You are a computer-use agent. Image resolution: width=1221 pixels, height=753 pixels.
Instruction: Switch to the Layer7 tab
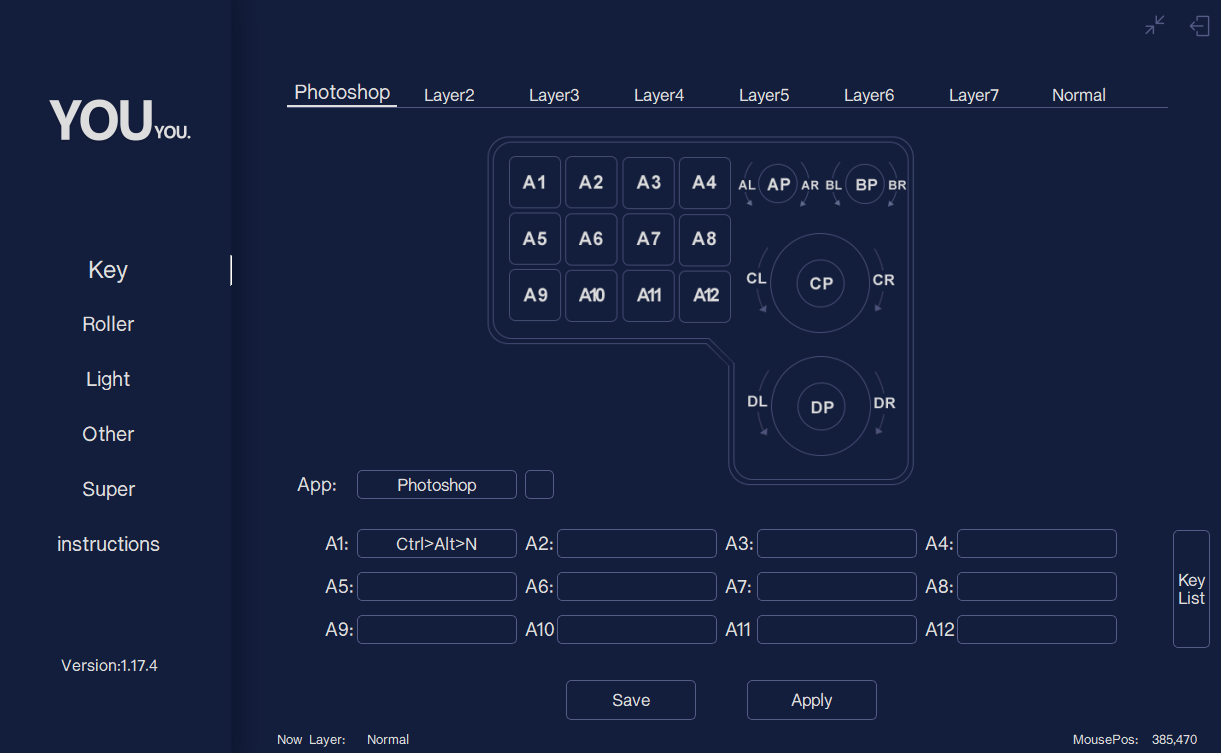974,95
